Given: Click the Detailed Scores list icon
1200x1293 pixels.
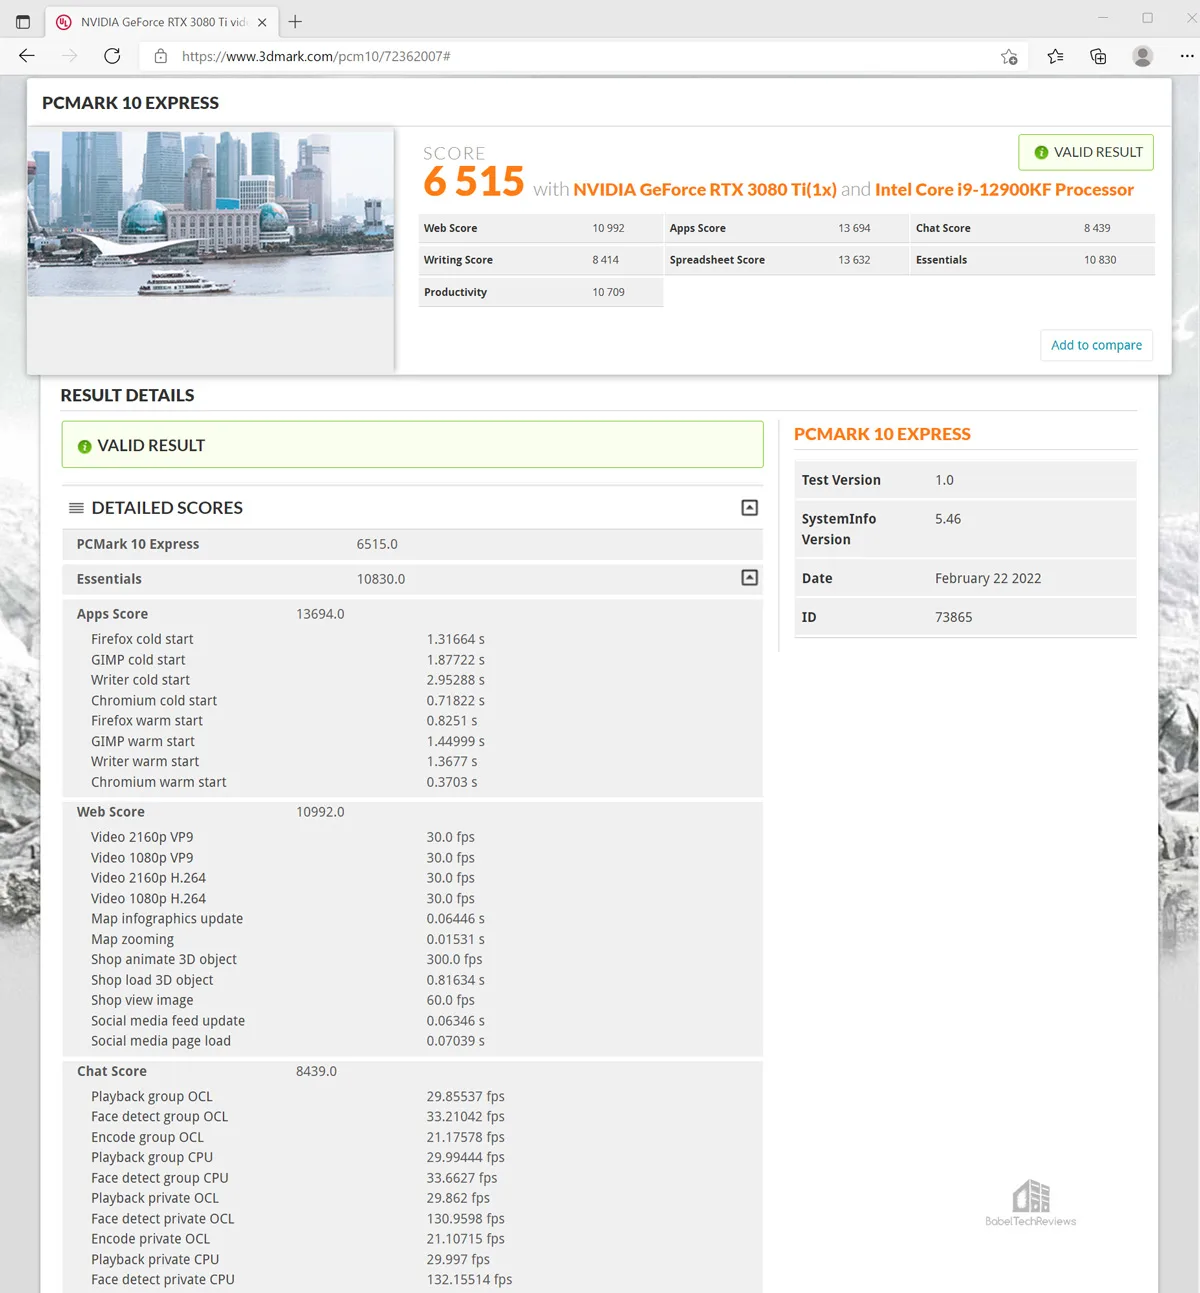Looking at the screenshot, I should (76, 508).
